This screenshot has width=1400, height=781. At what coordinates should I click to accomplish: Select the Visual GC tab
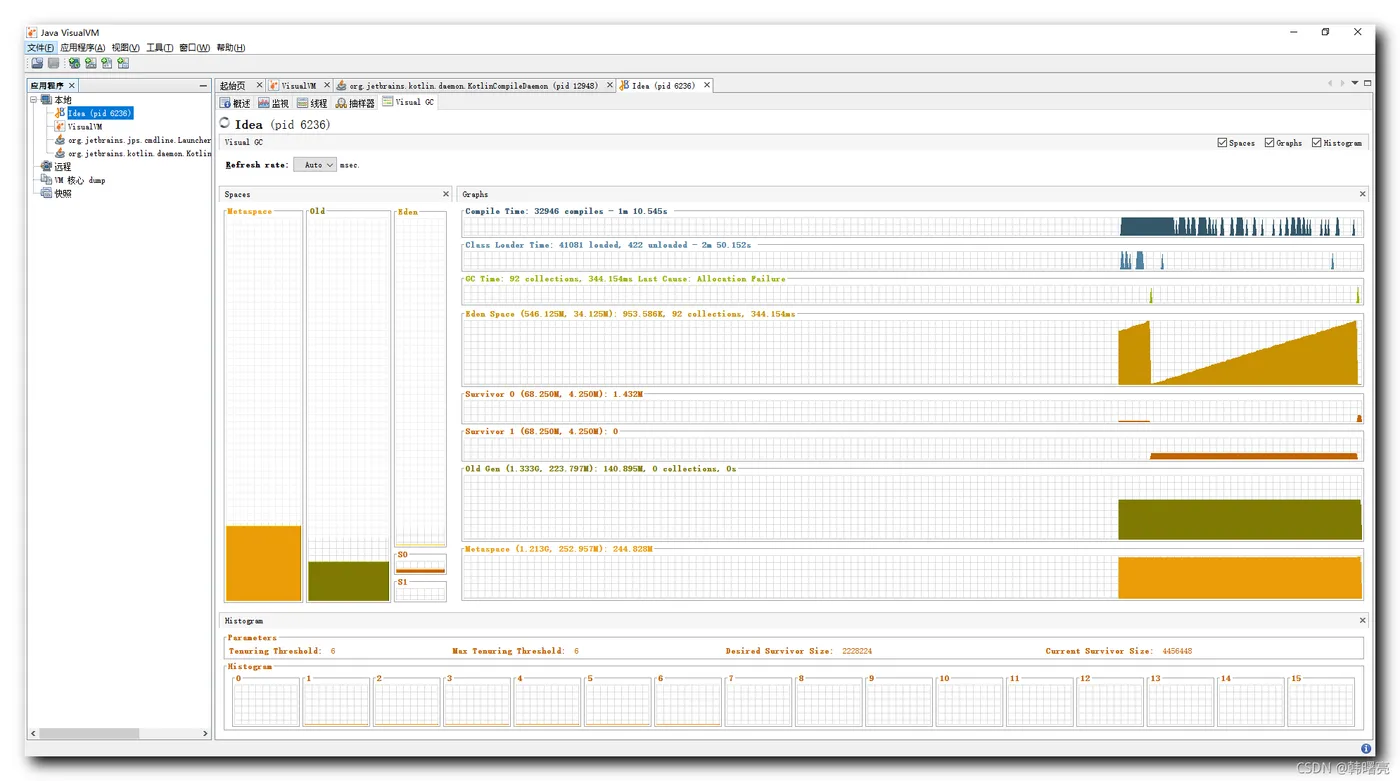pos(408,102)
